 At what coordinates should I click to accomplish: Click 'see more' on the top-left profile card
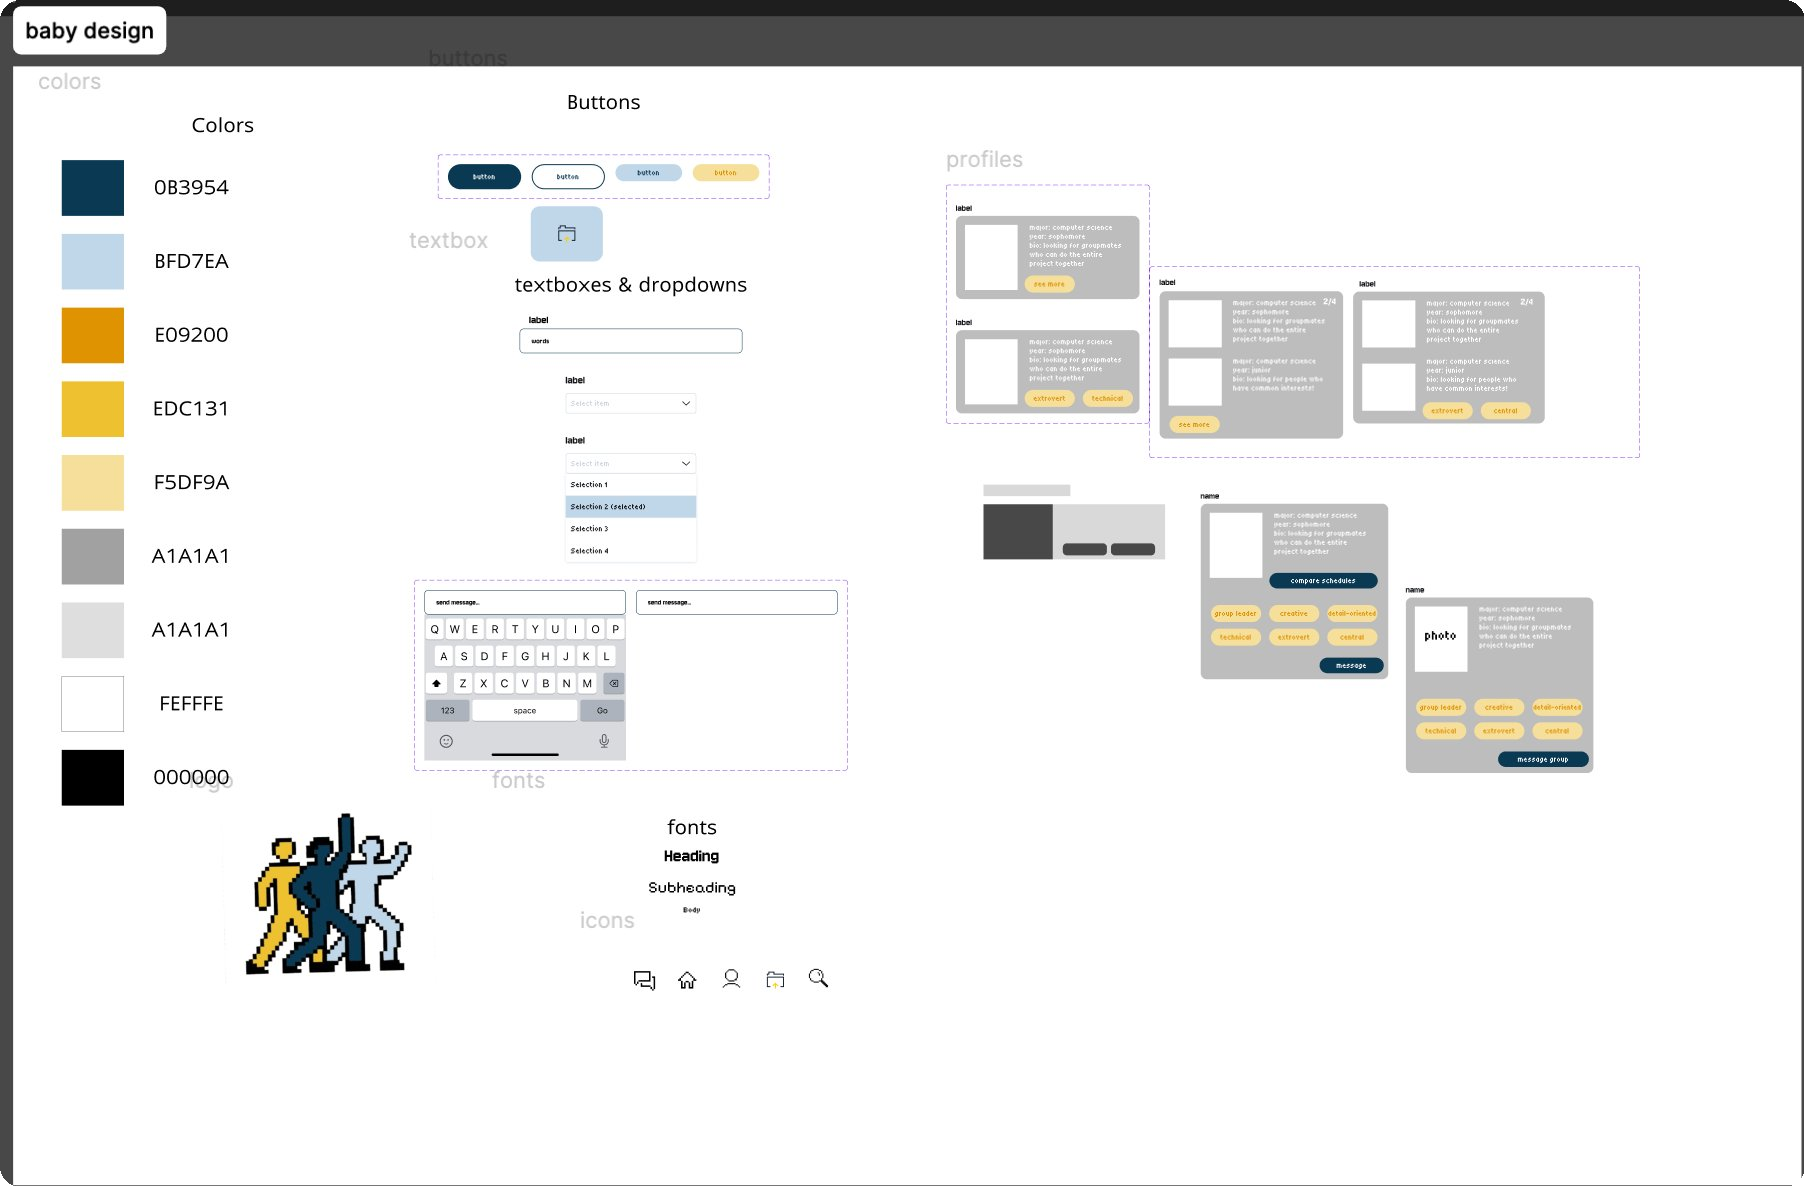[x=1049, y=284]
